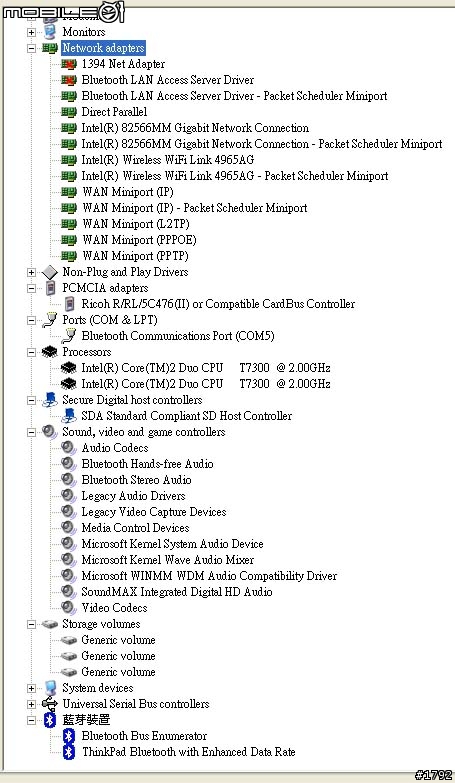Expand the Monitors category
This screenshot has width=455, height=783.
click(x=31, y=32)
